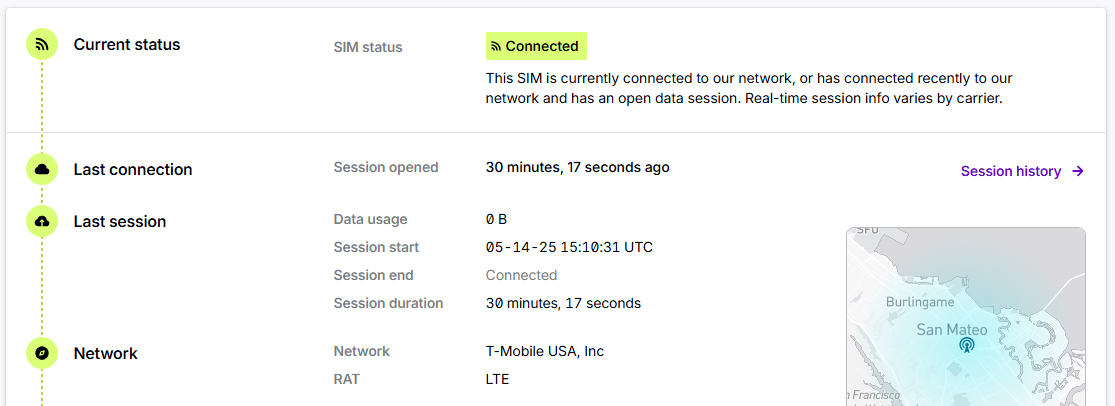This screenshot has height=406, width=1115.
Task: Click the cell tower marker on map
Action: coord(966,346)
